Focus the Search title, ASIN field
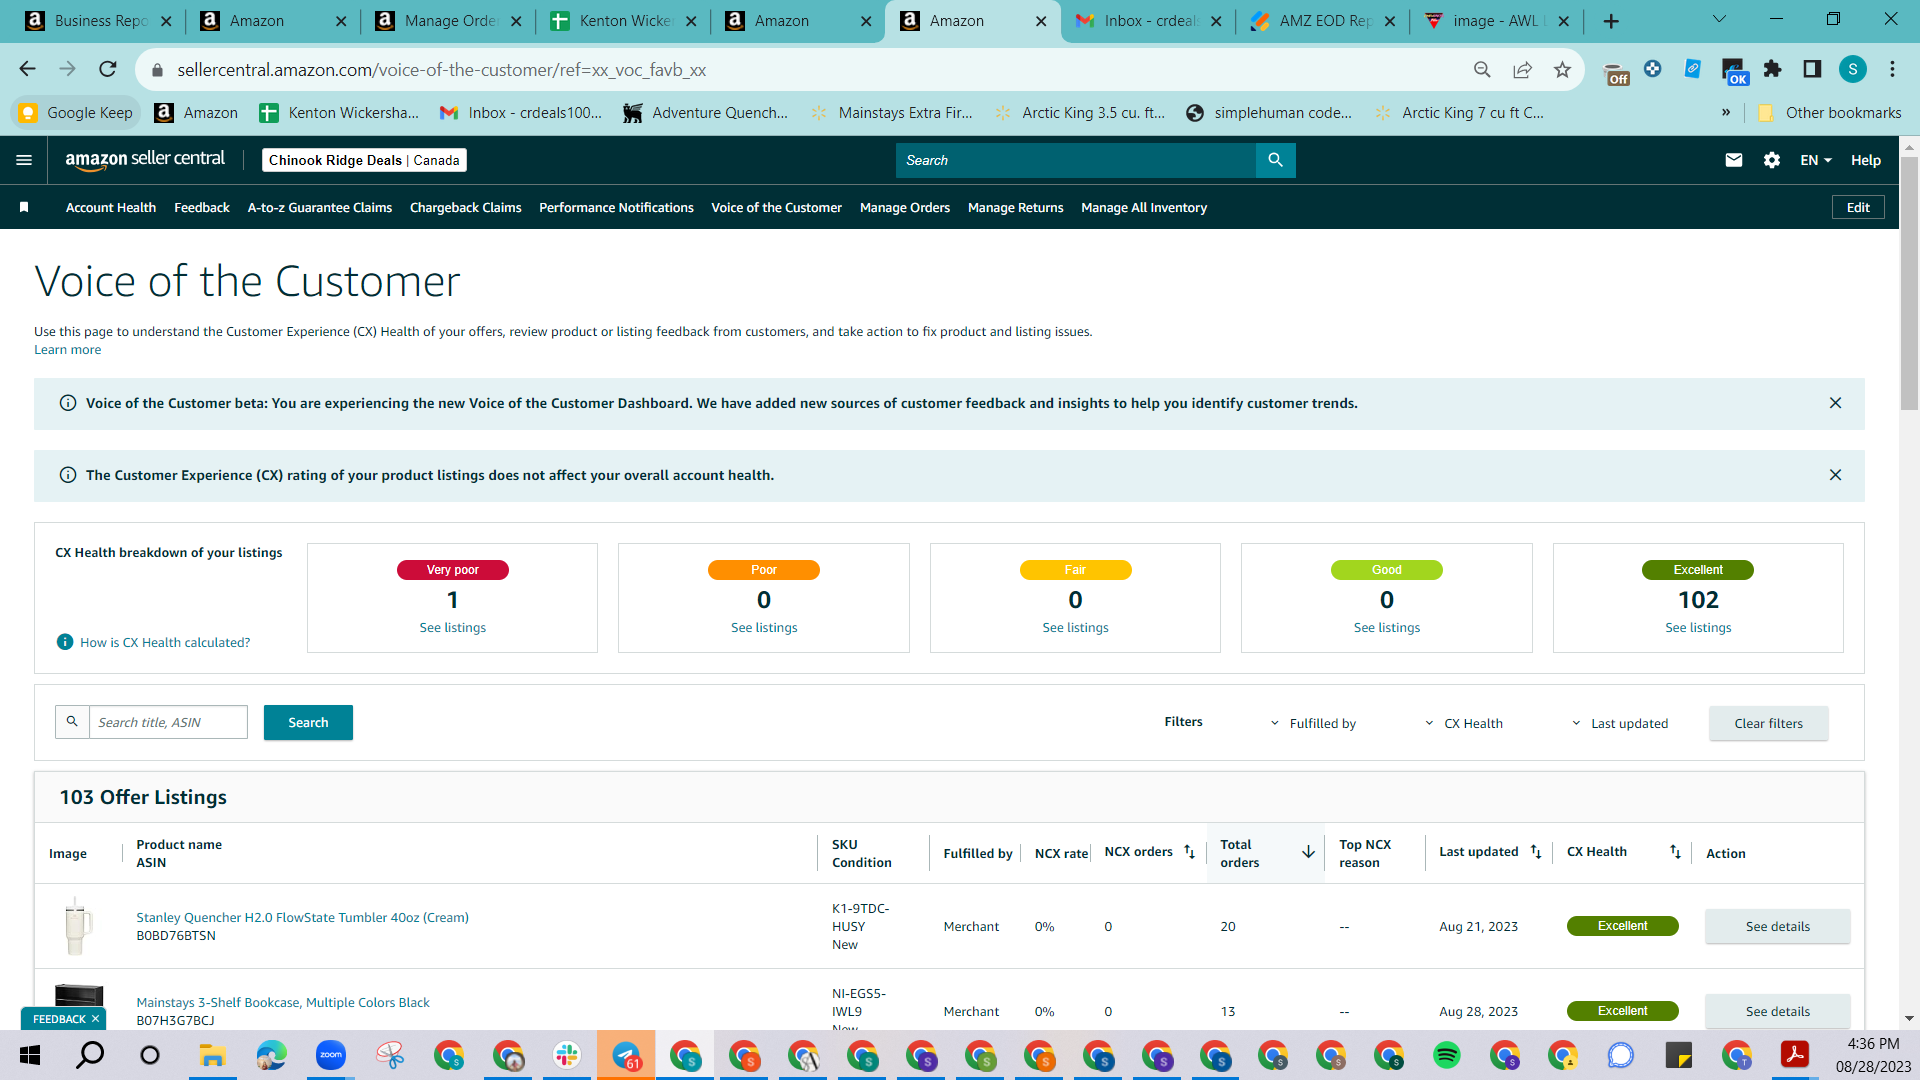This screenshot has width=1920, height=1080. pyautogui.click(x=168, y=722)
